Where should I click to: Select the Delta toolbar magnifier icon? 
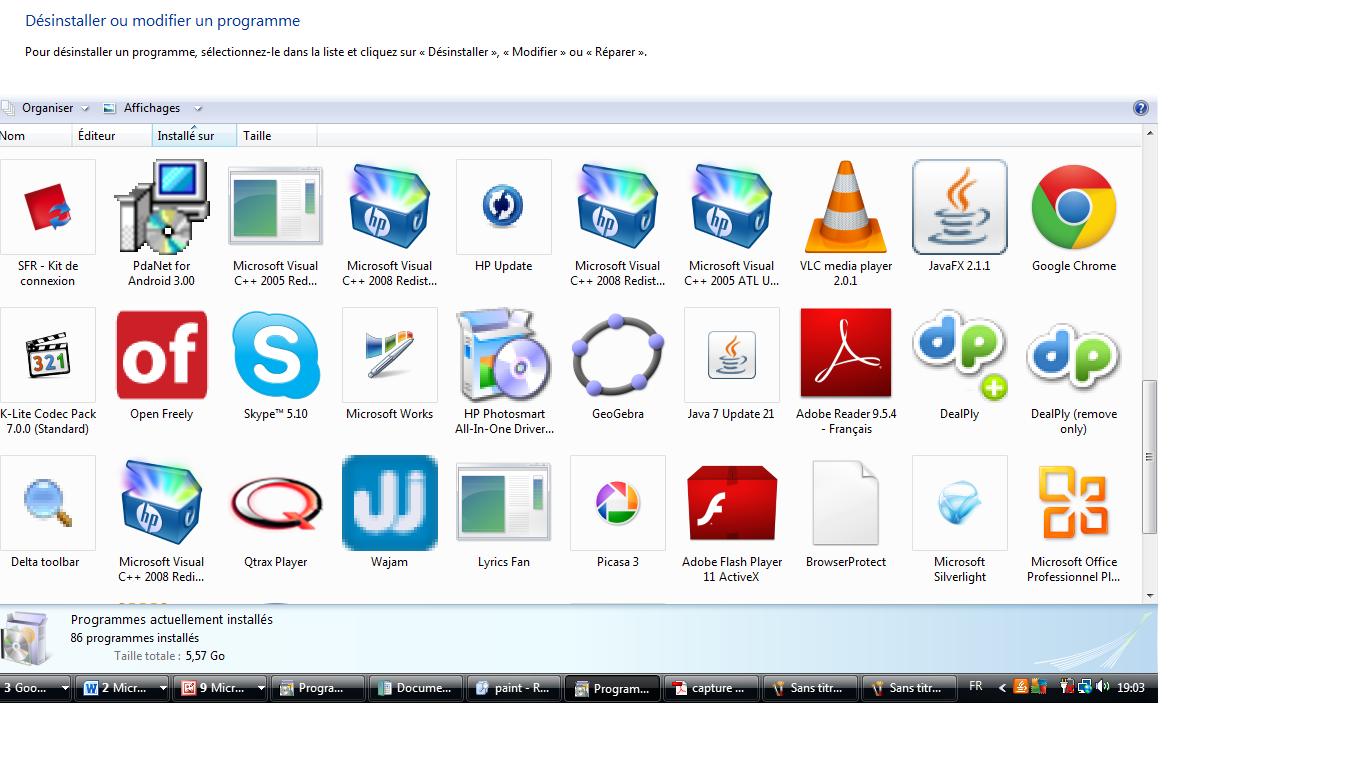coord(48,503)
